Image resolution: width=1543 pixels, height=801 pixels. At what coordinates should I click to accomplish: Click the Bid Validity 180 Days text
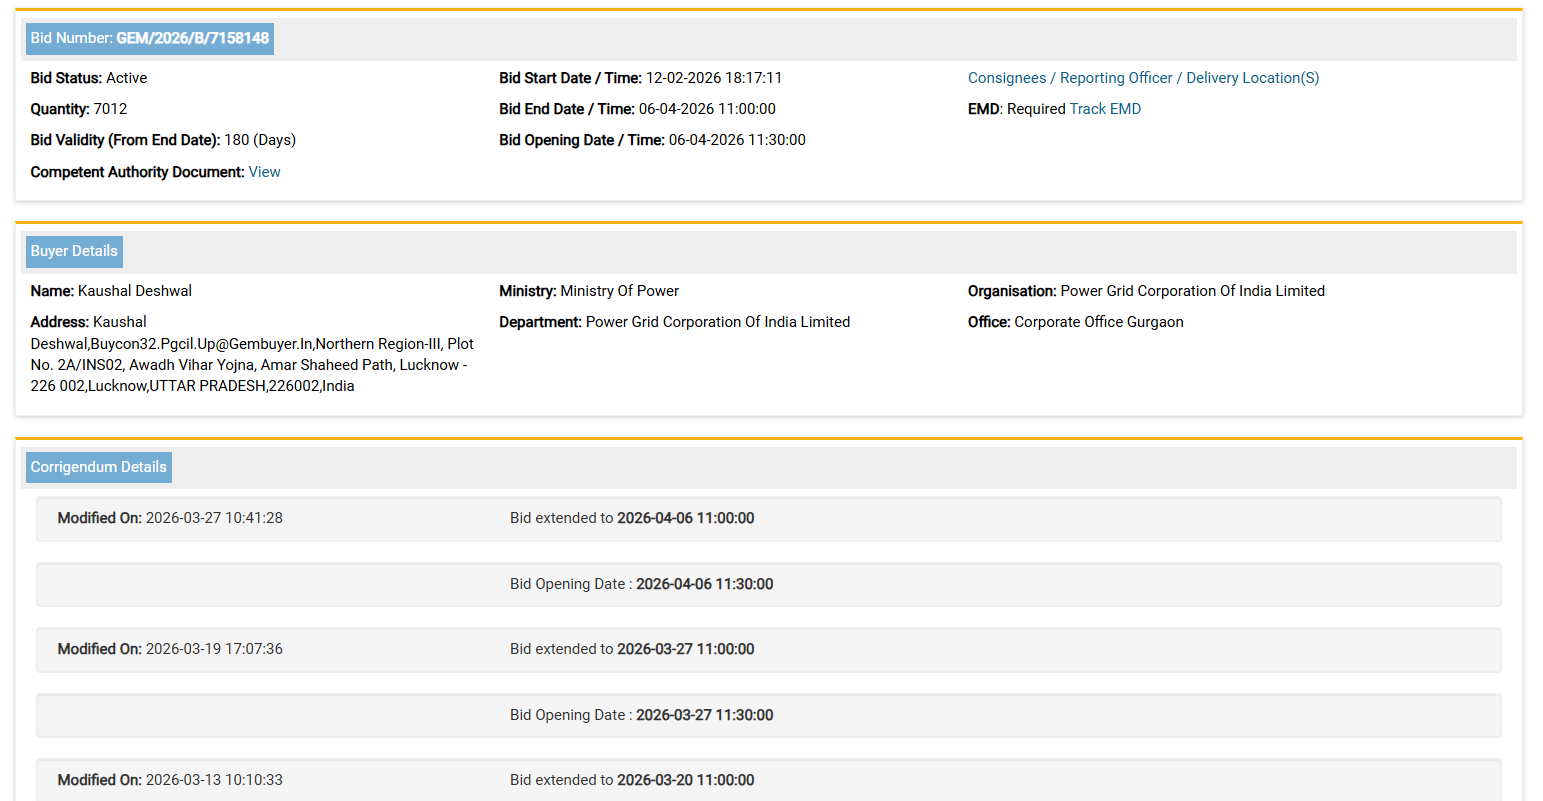coord(260,140)
